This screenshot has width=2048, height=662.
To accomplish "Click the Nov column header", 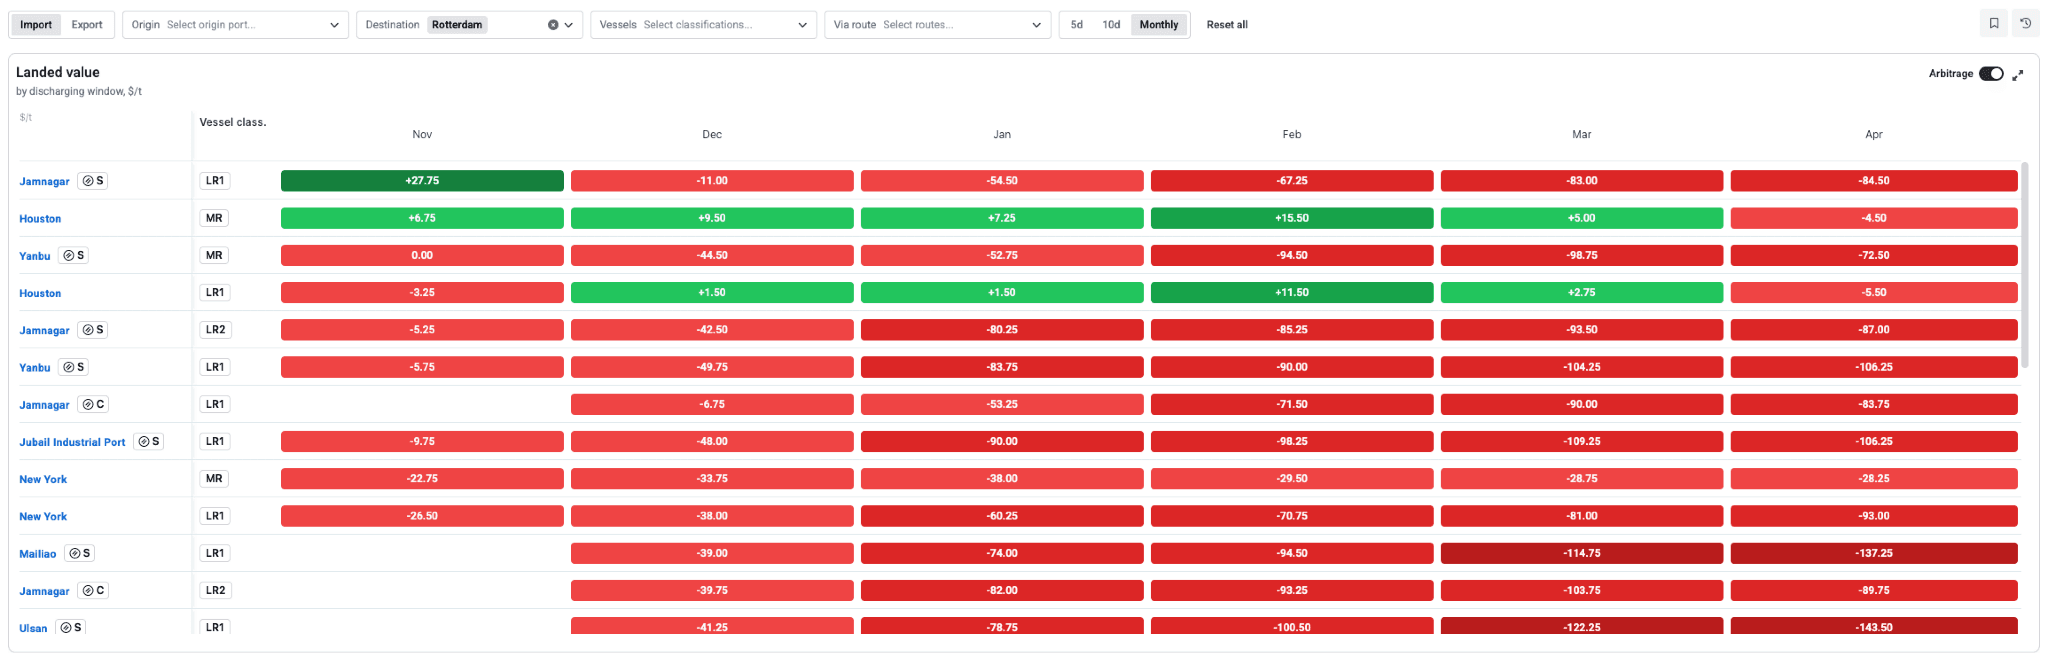I will [422, 134].
